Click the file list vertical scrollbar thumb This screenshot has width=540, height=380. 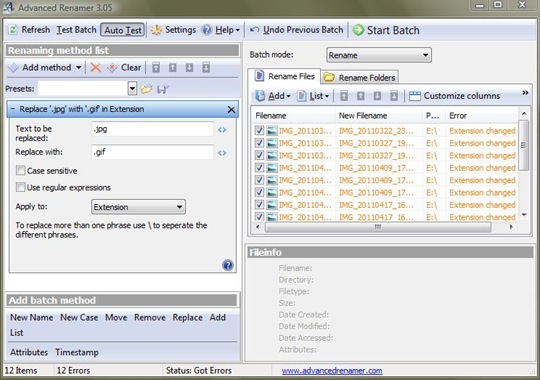[523, 145]
